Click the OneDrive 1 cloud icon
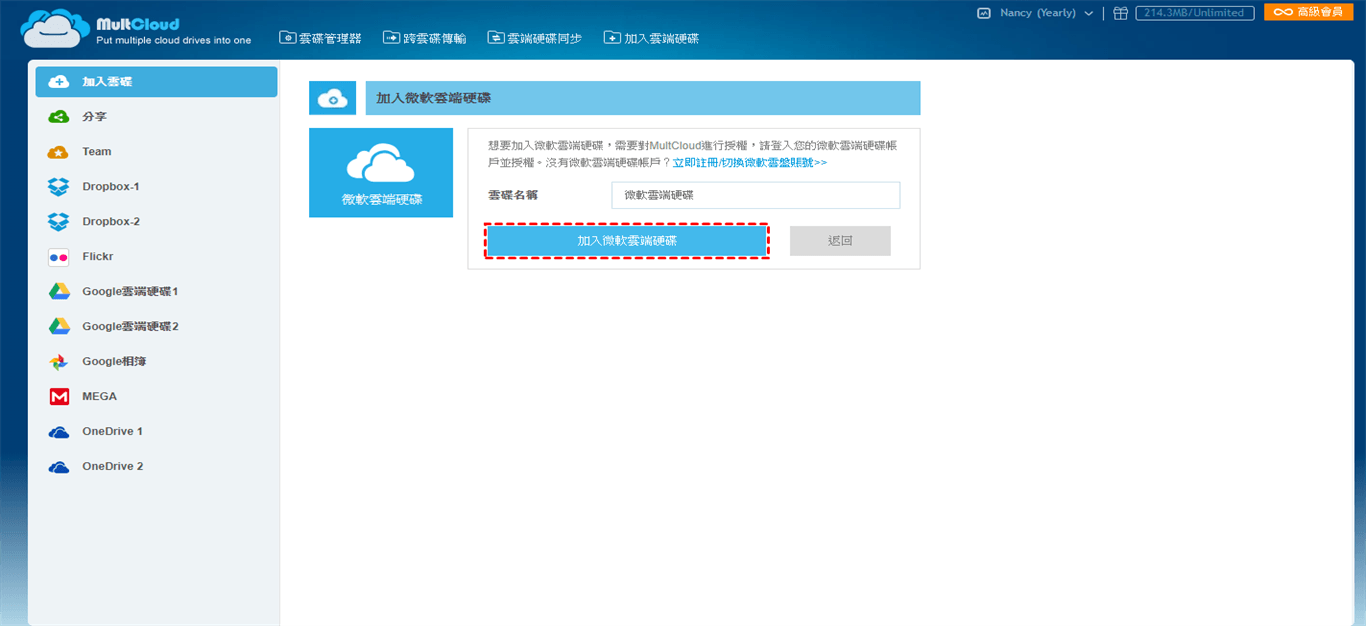Viewport: 1366px width, 626px height. [59, 432]
